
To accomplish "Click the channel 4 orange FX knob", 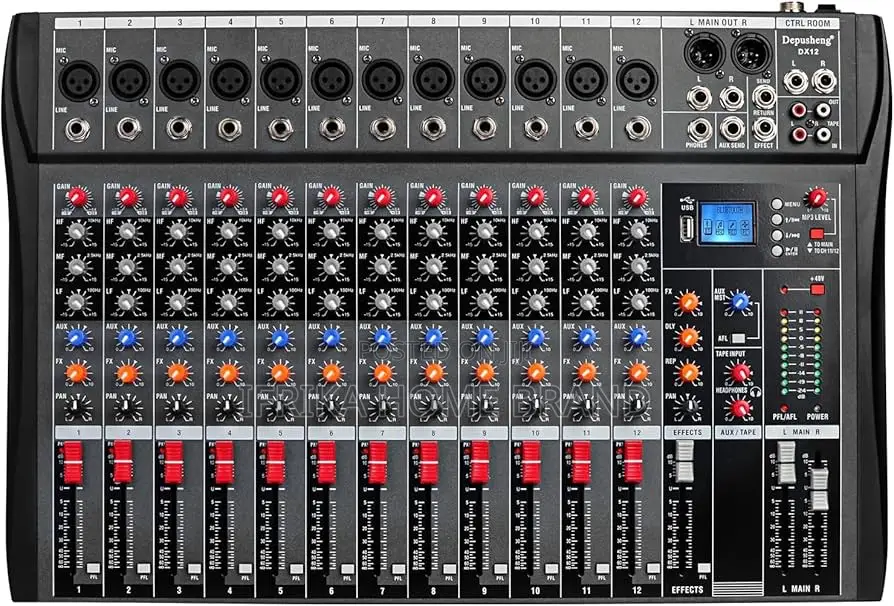I will [x=229, y=373].
